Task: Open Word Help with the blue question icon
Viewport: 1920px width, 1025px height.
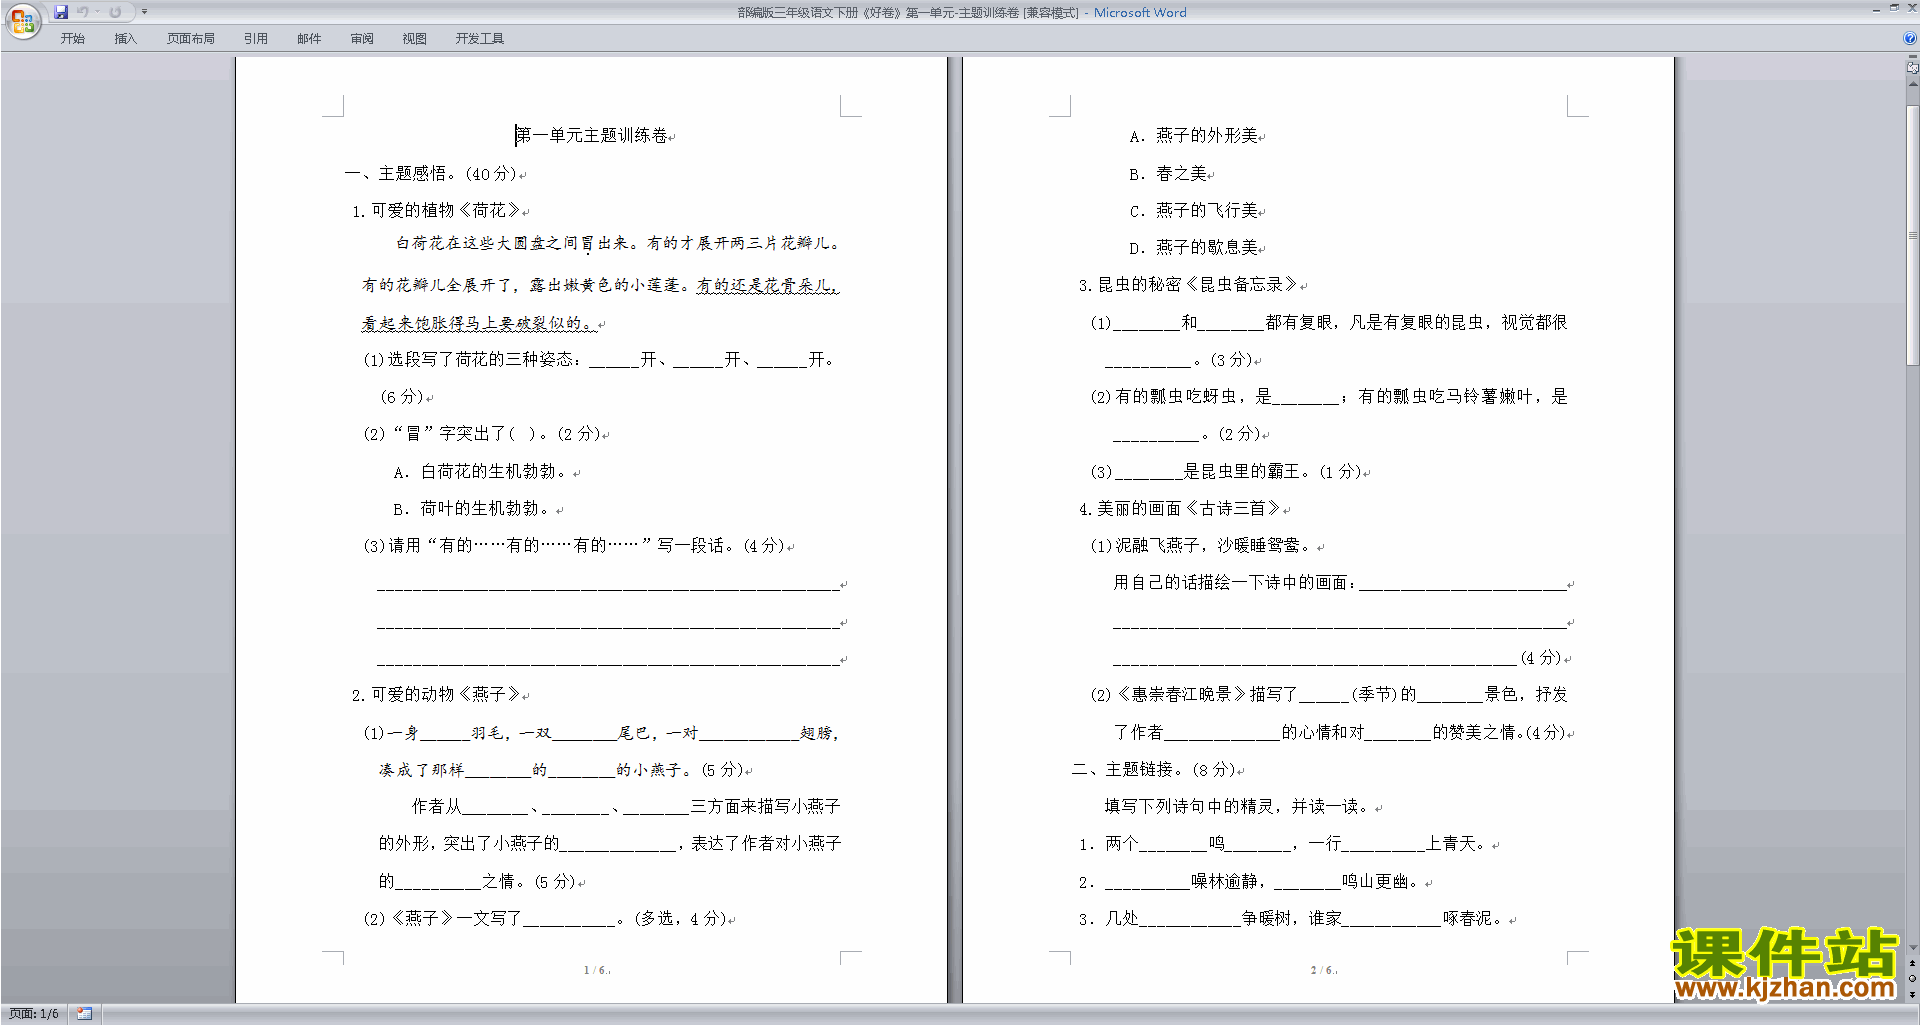Action: click(1910, 39)
